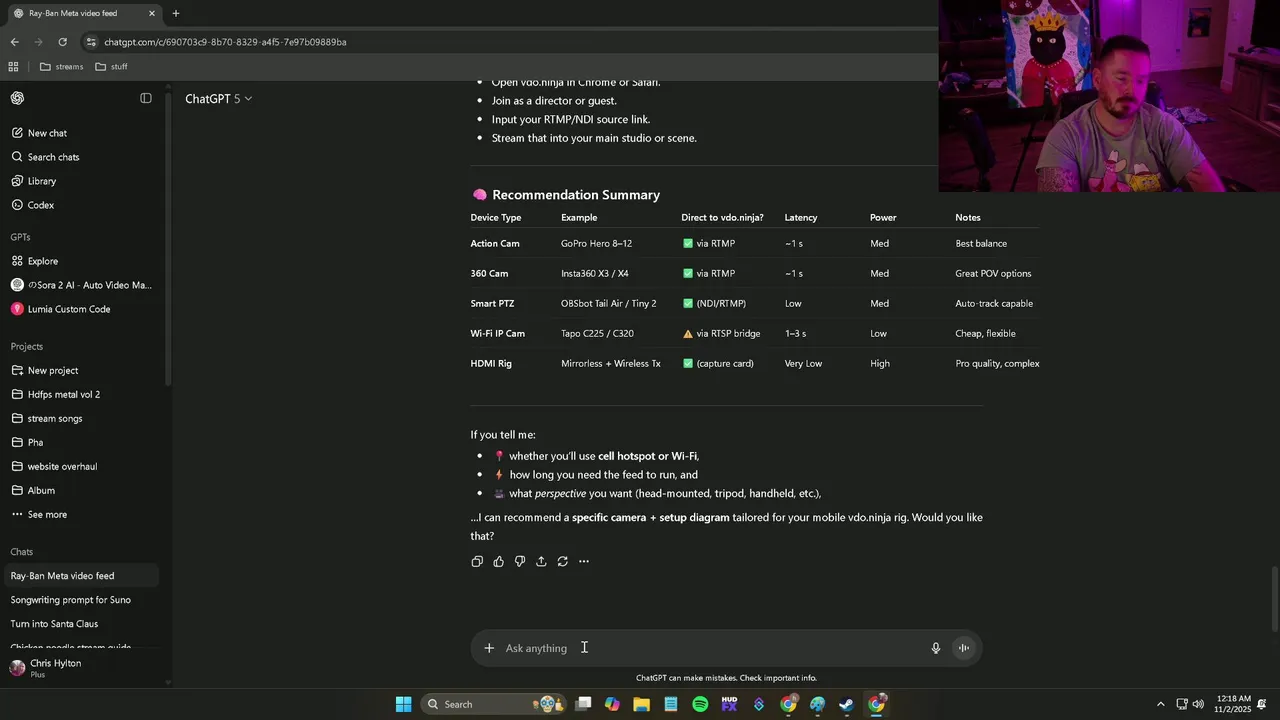Start dictation with the microphone icon

[x=936, y=648]
